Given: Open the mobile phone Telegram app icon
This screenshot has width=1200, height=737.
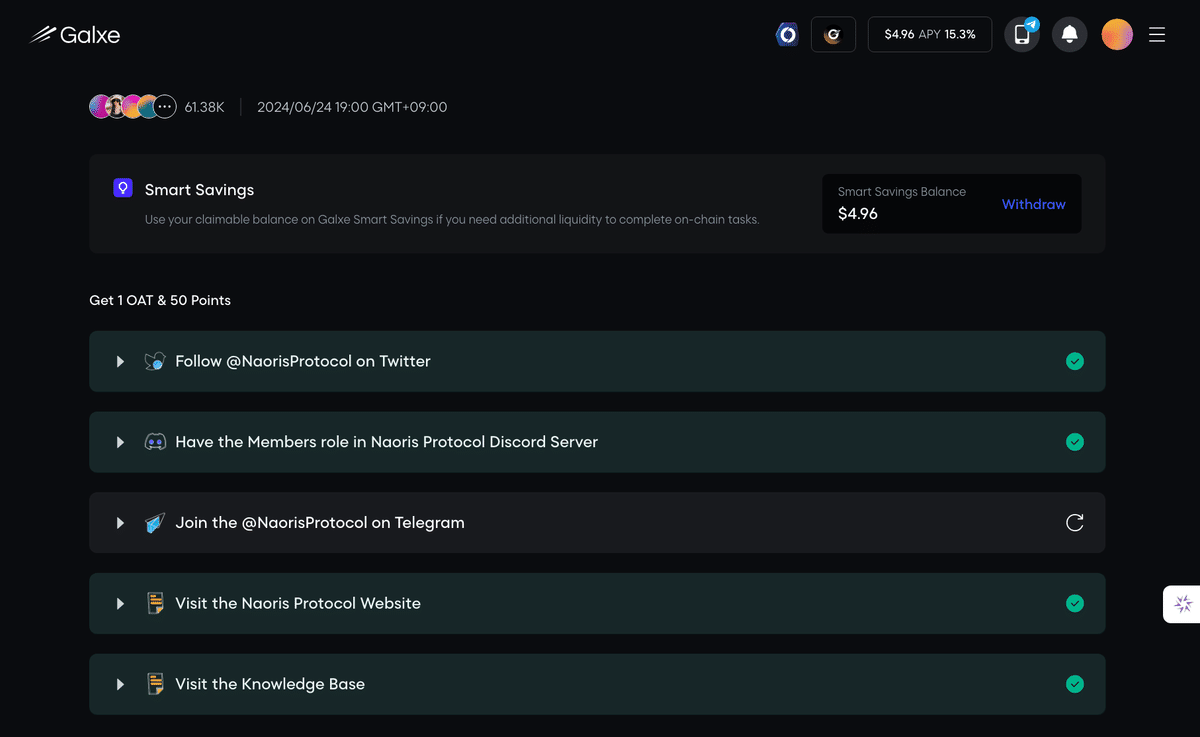Looking at the screenshot, I should pos(1022,35).
